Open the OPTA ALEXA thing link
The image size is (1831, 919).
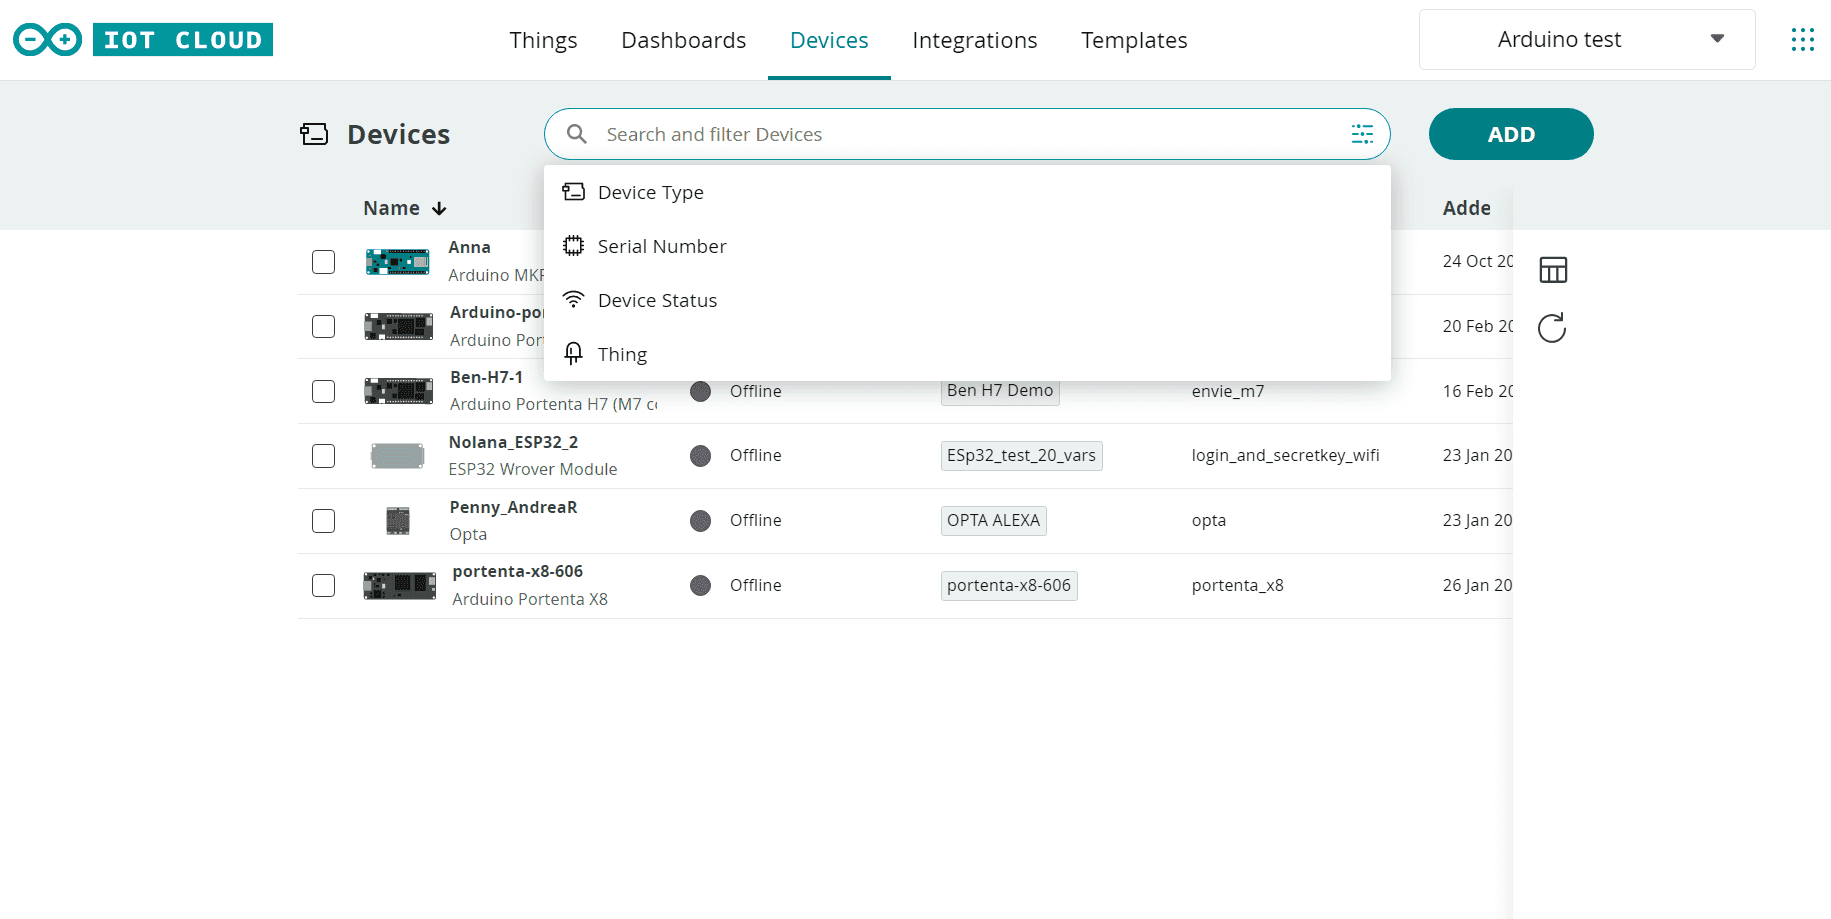(993, 520)
